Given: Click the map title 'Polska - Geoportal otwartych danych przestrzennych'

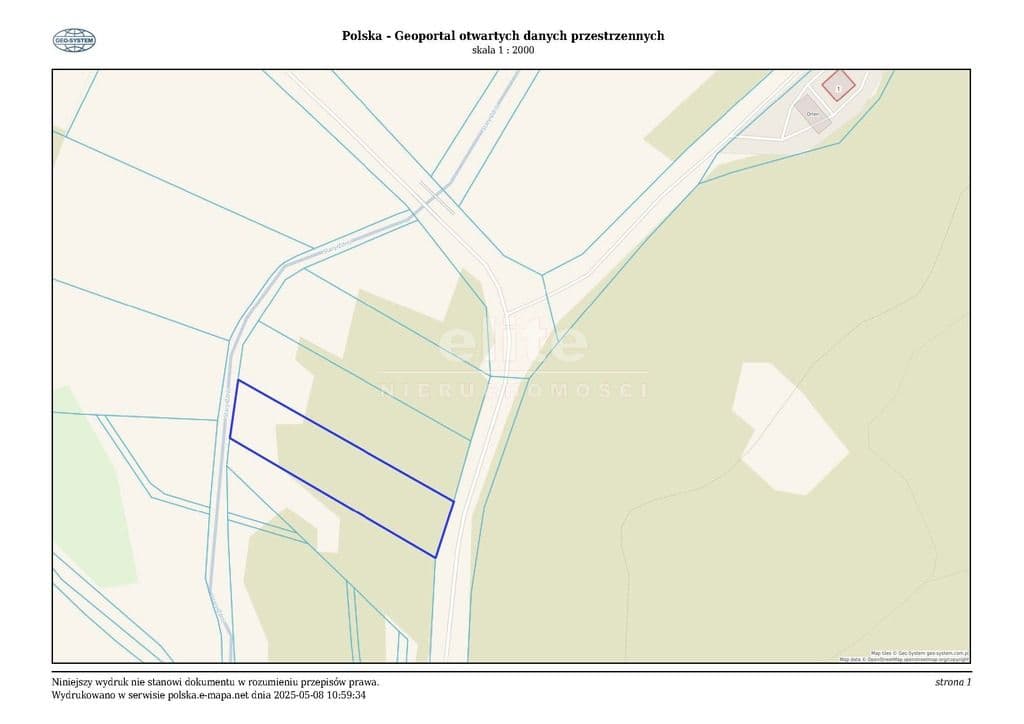Looking at the screenshot, I should click(503, 35).
